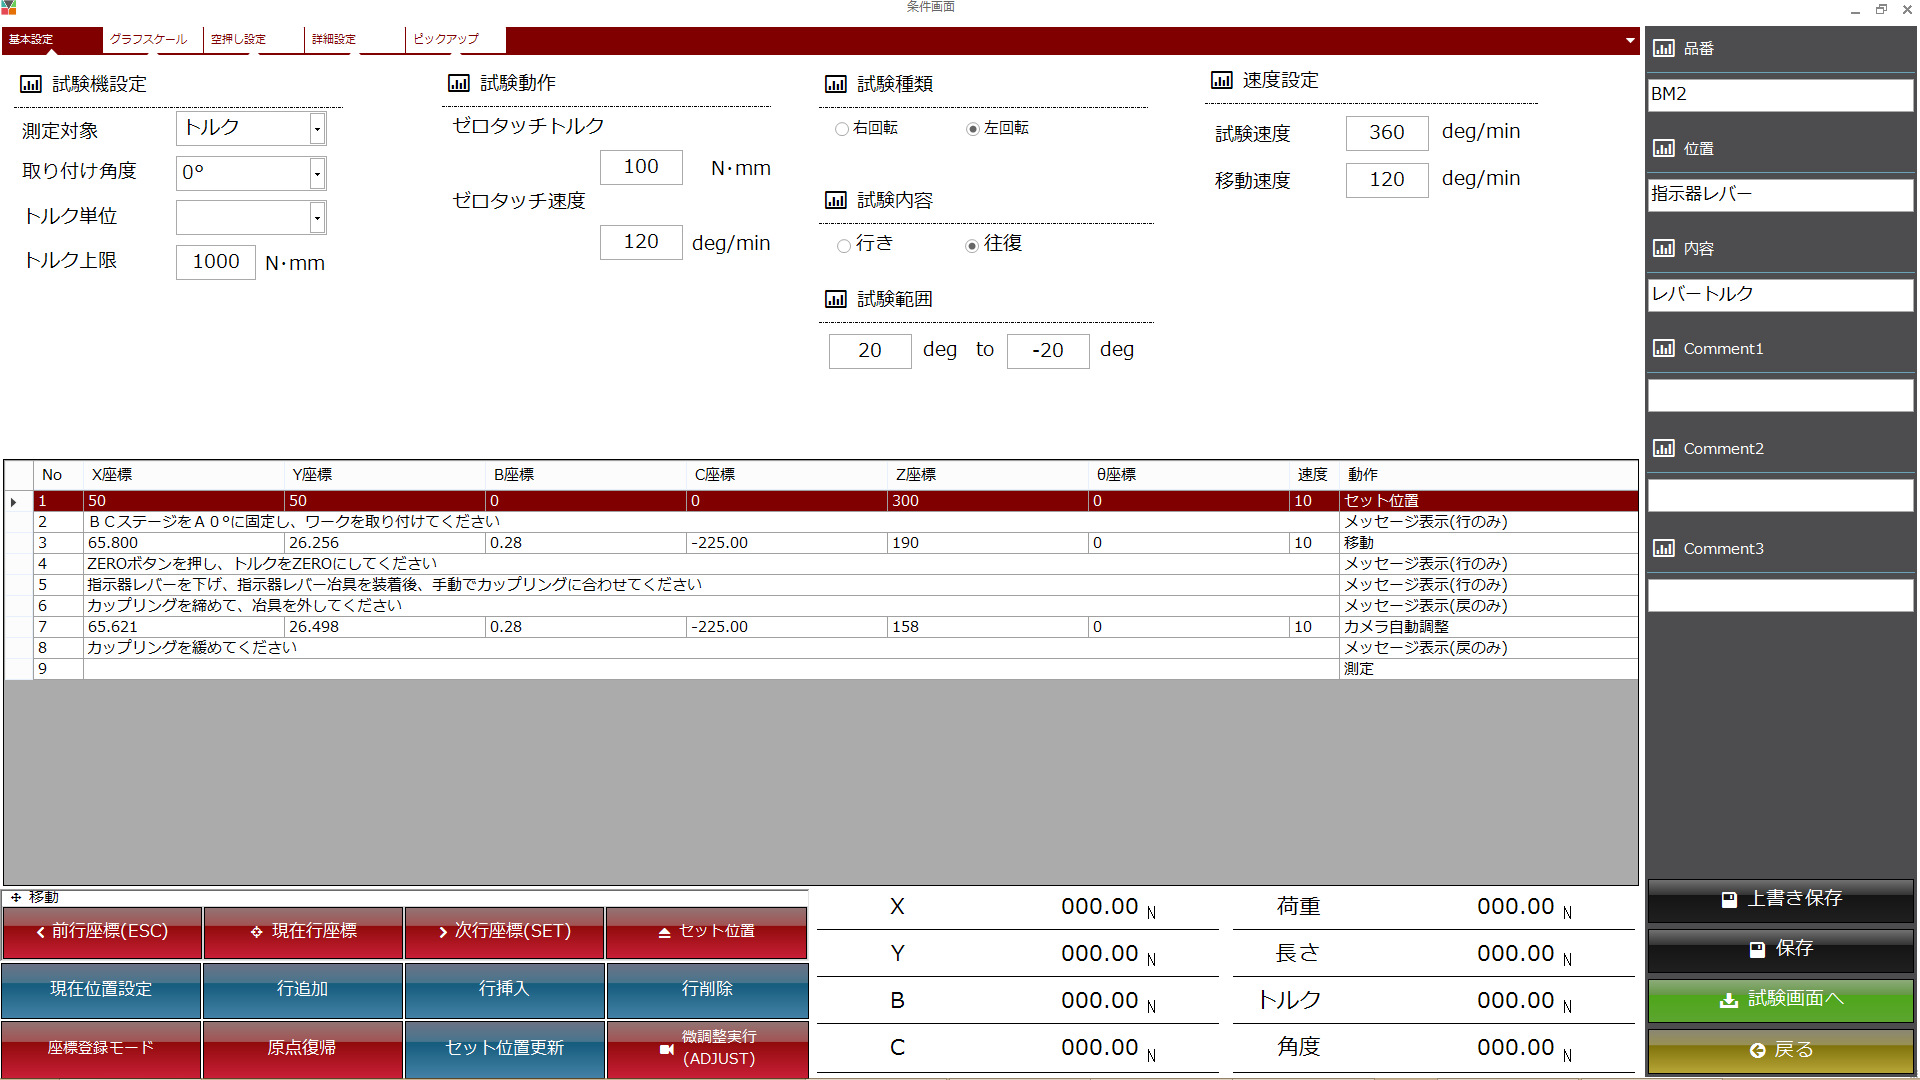Click the back arrow icon on 戻る
Screen dimensions: 1920x1080
[1757, 1051]
